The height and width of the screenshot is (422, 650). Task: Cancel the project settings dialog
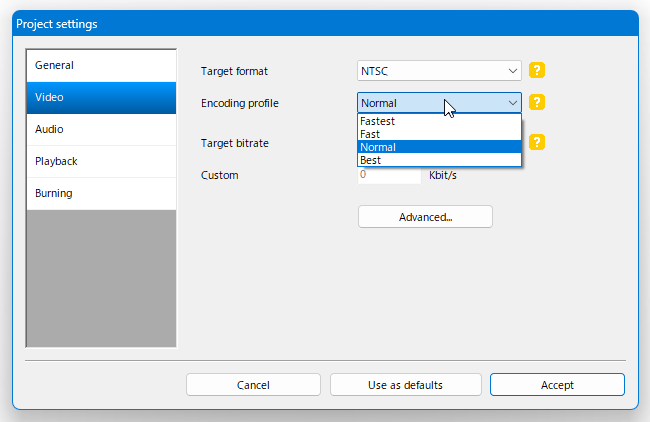click(x=253, y=385)
